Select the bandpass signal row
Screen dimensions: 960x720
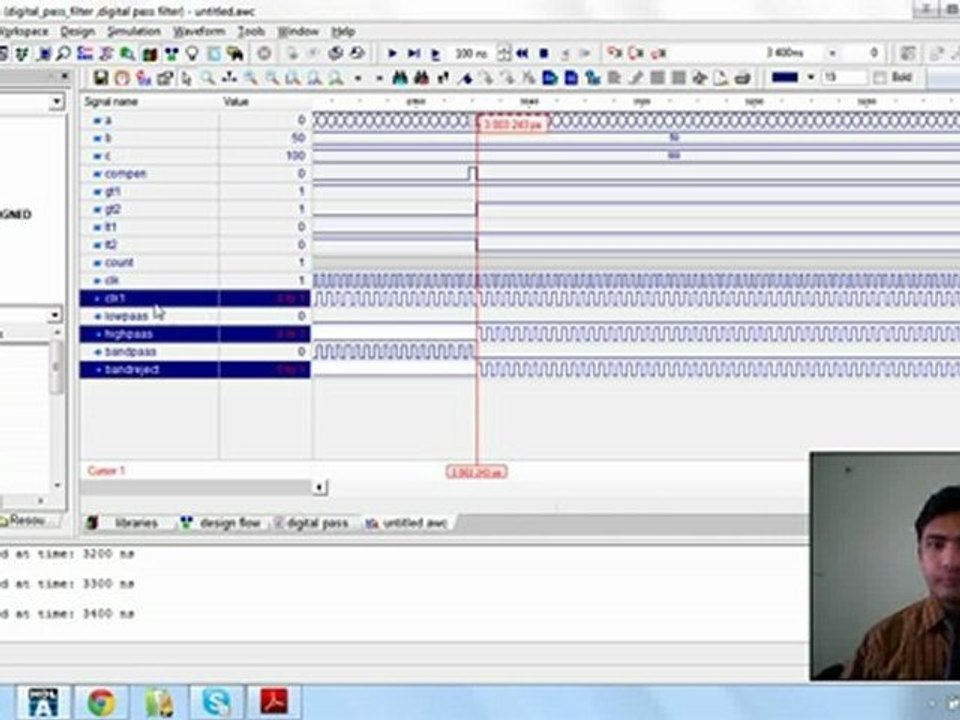click(195, 352)
